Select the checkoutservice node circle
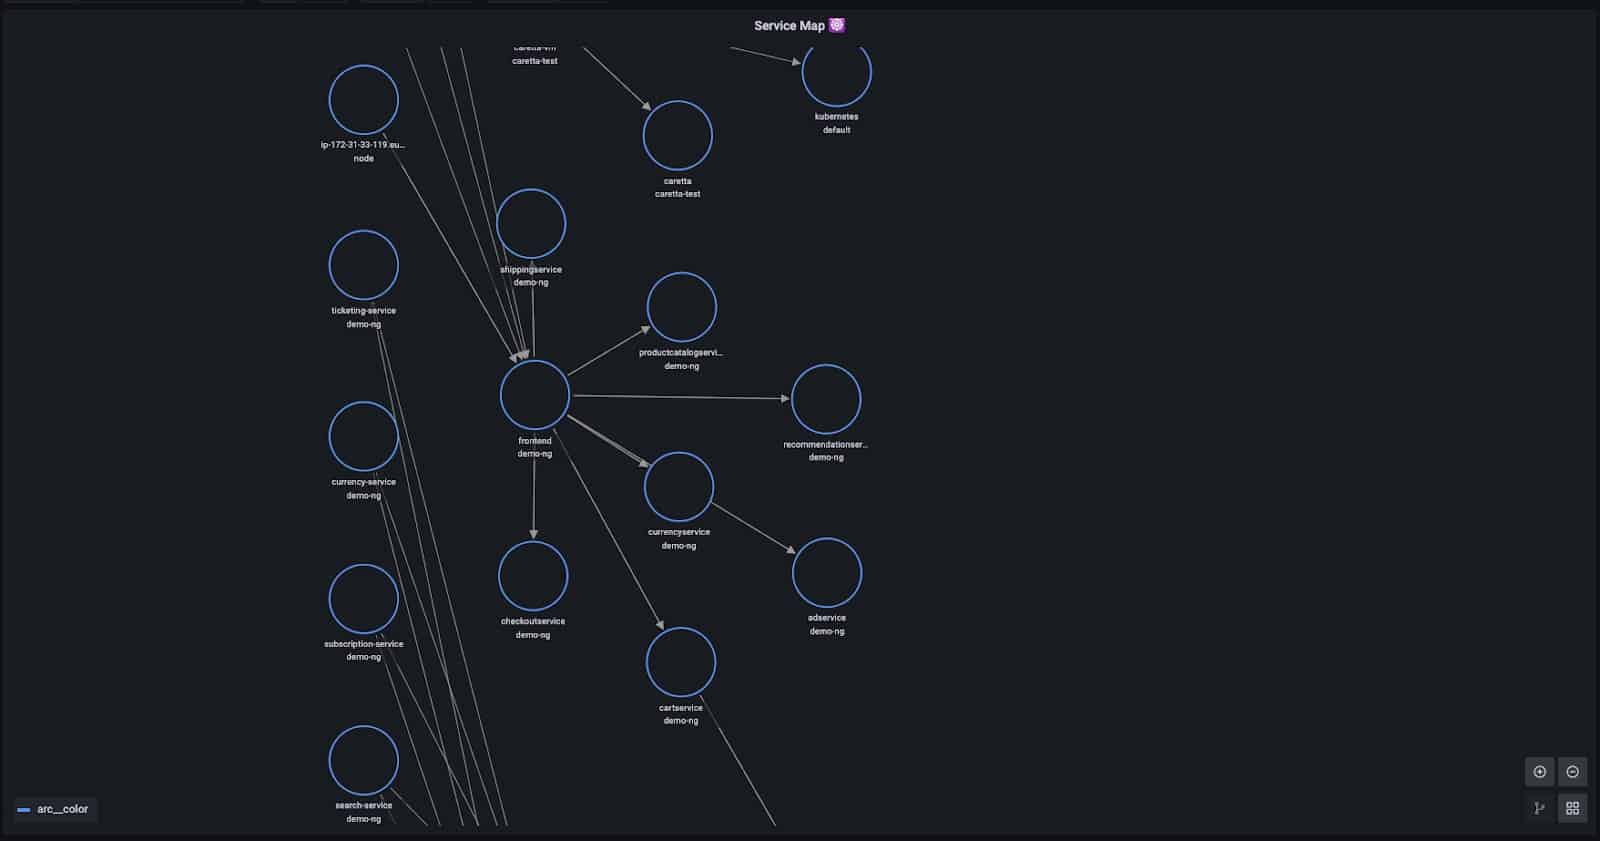The height and width of the screenshot is (841, 1600). pos(533,576)
